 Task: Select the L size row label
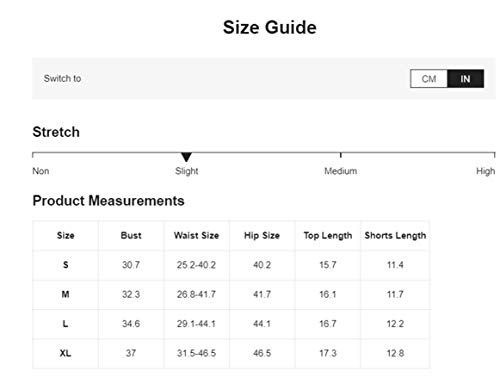pyautogui.click(x=65, y=324)
